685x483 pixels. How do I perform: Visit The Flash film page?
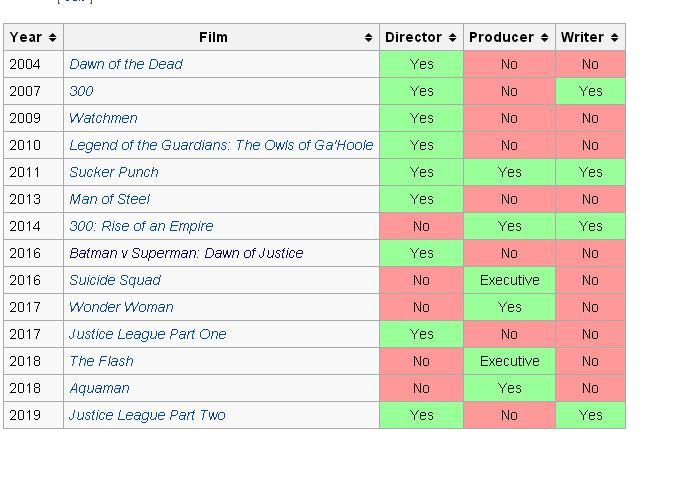tap(101, 361)
